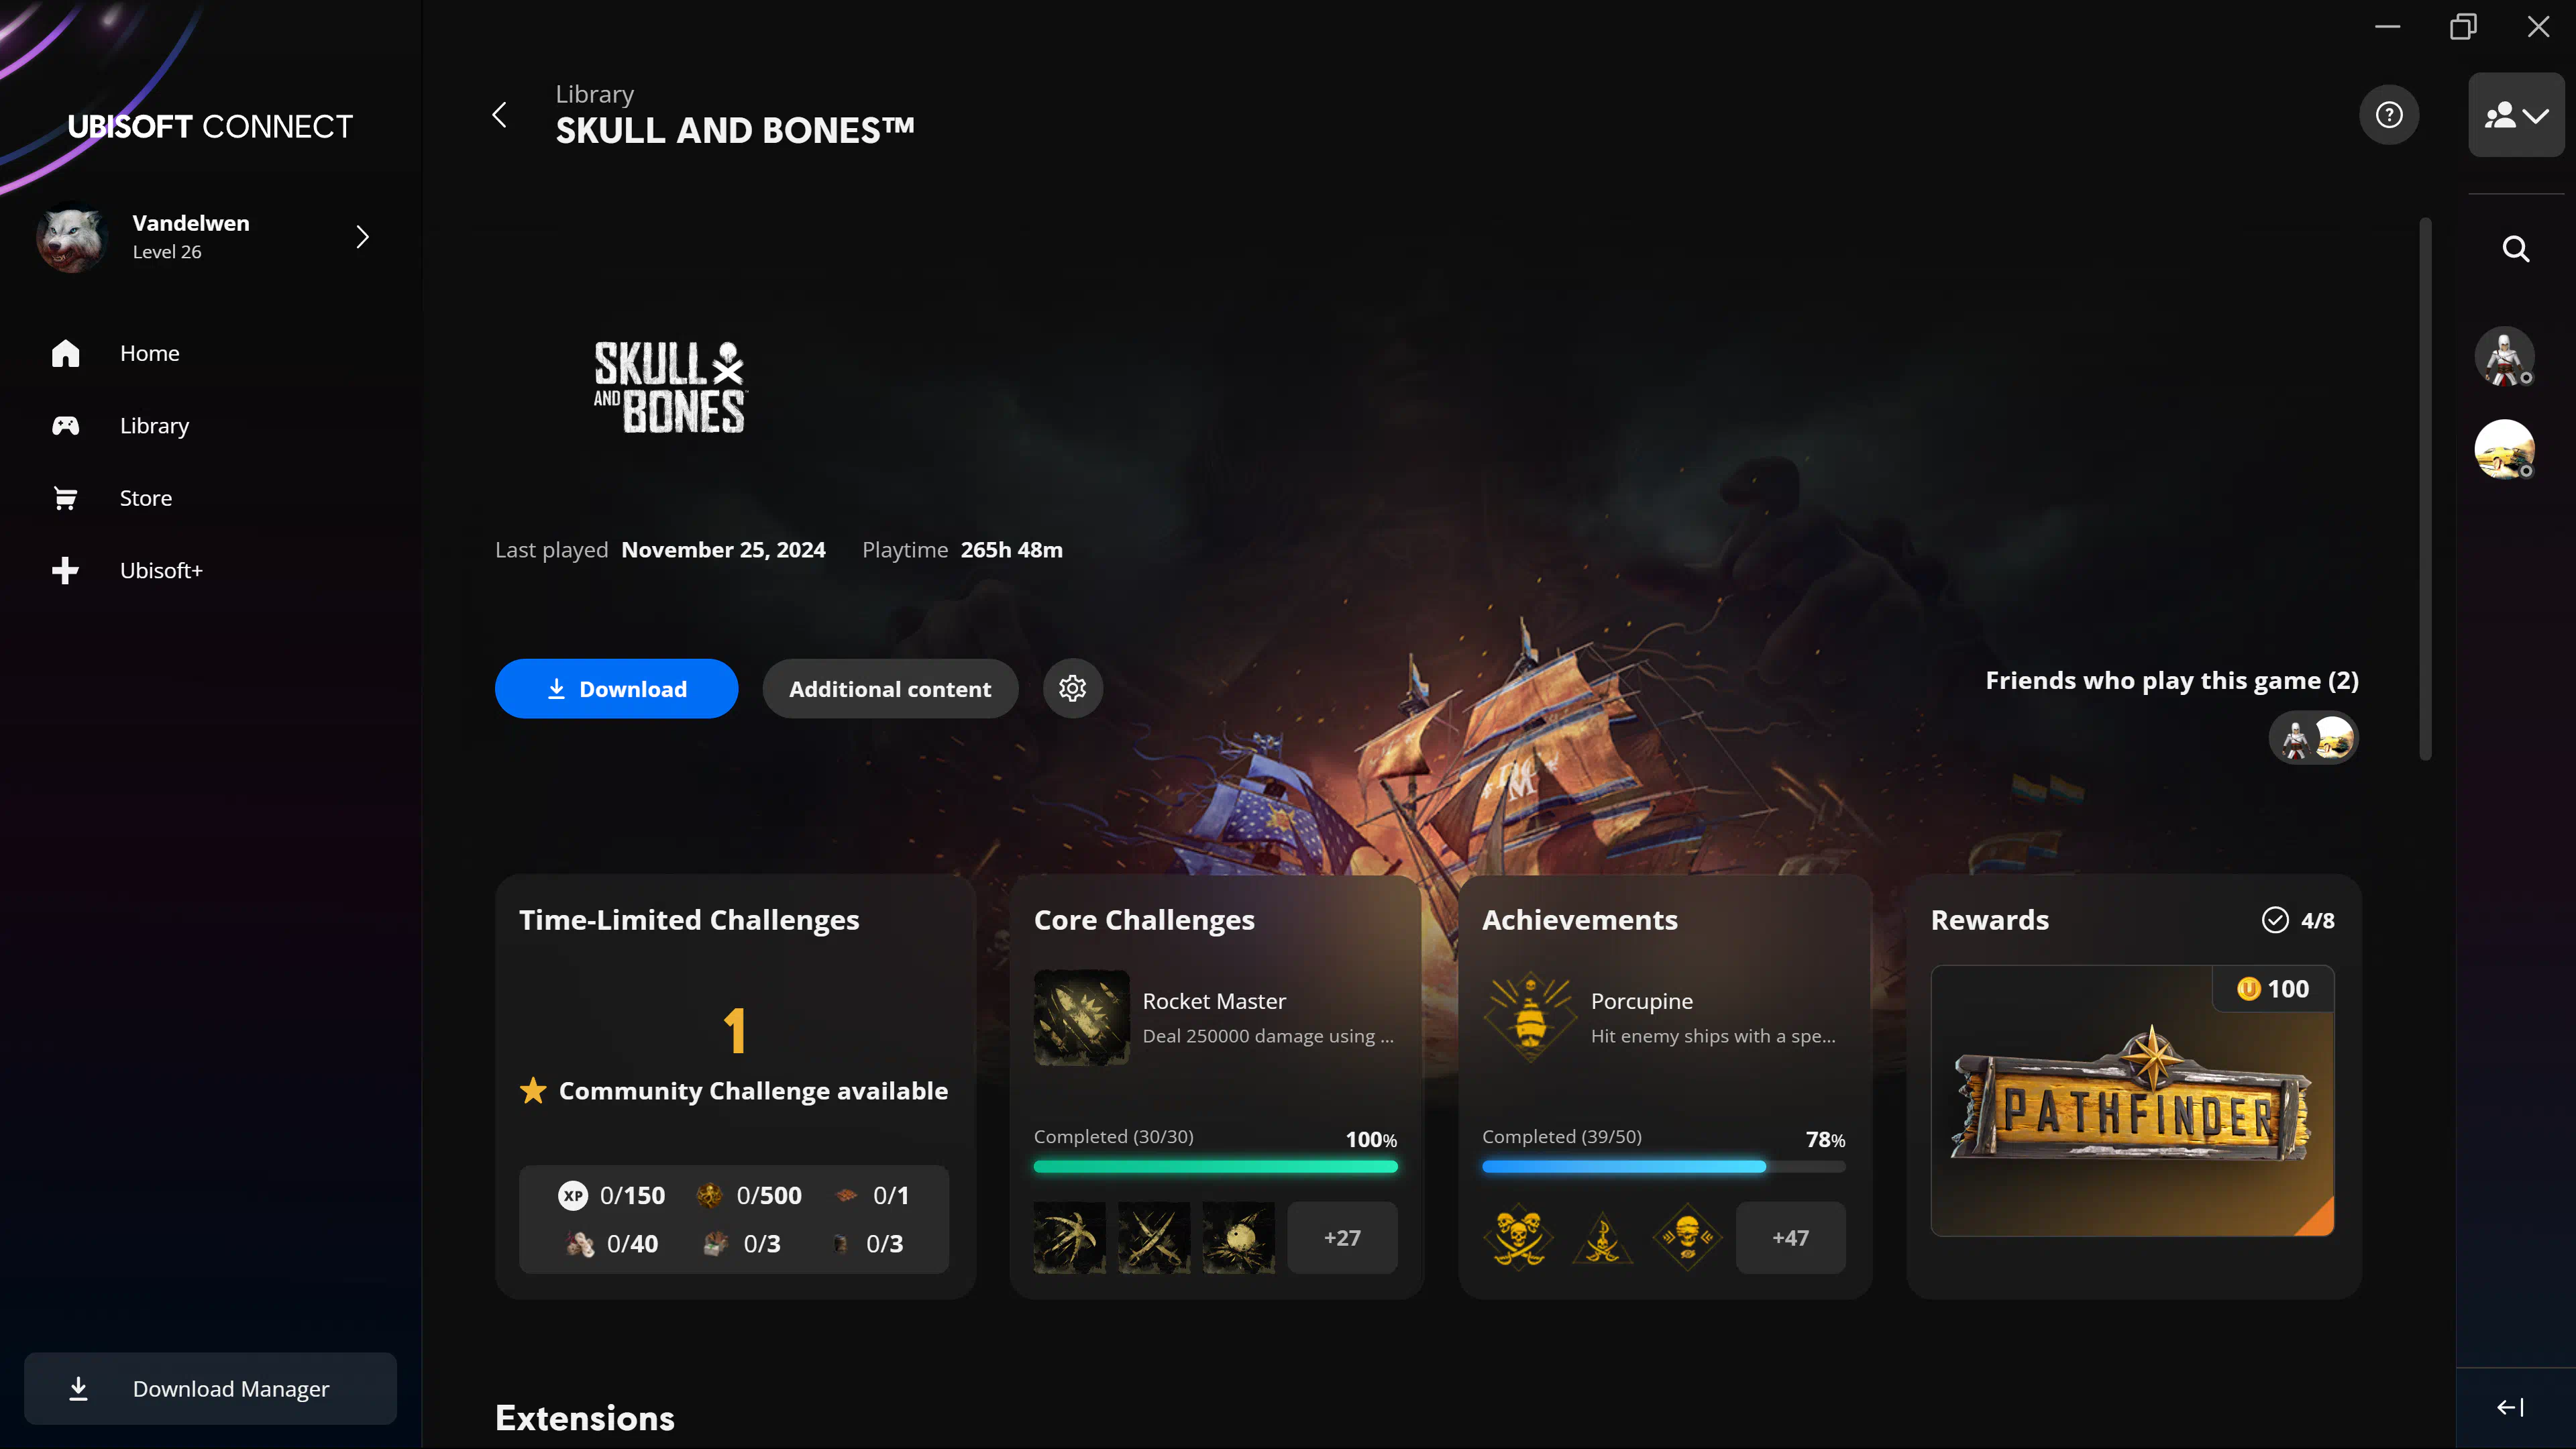Click the blue Download button

pos(616,688)
